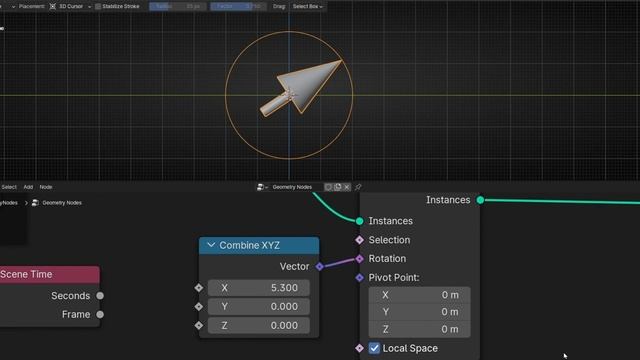640x360 pixels.
Task: Click the Factor slider in the tool header
Action: coord(238,6)
